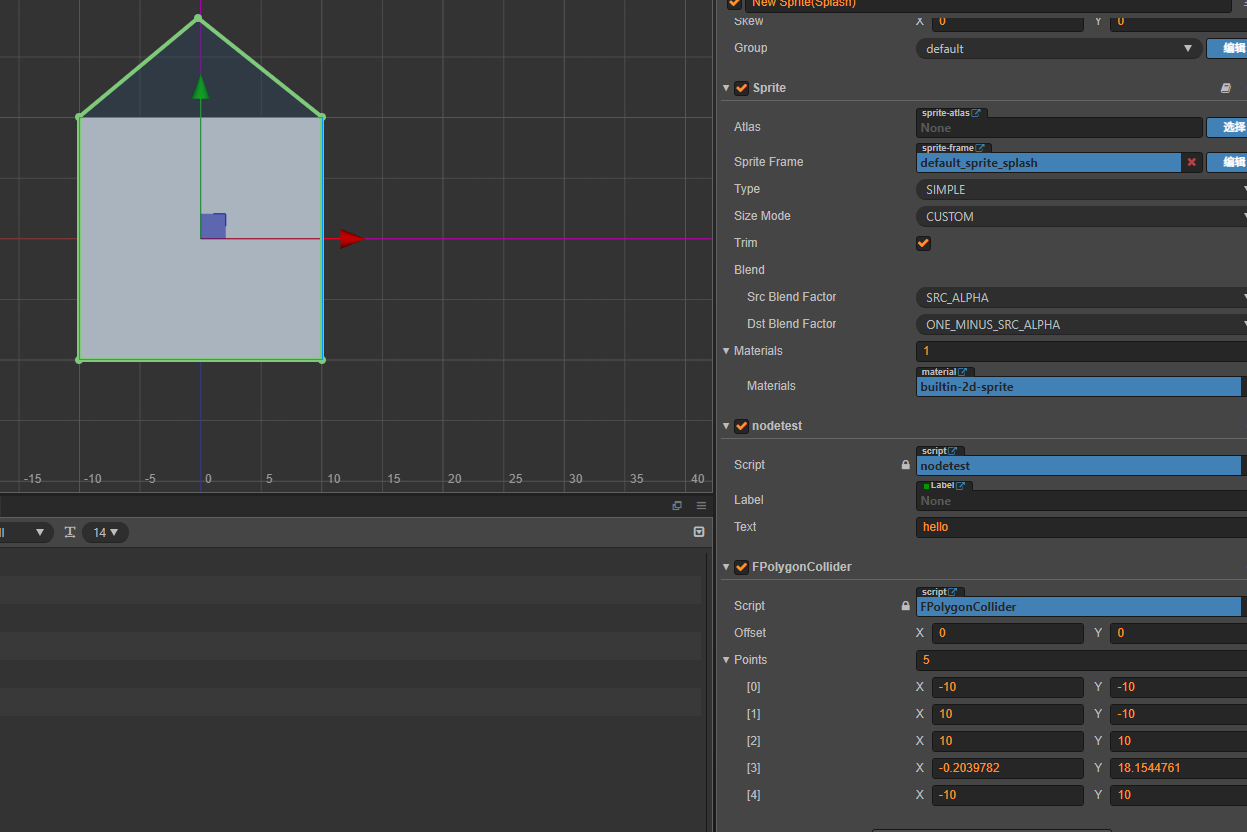Click lock icon beside FPolygonCollider Script field

[906, 606]
